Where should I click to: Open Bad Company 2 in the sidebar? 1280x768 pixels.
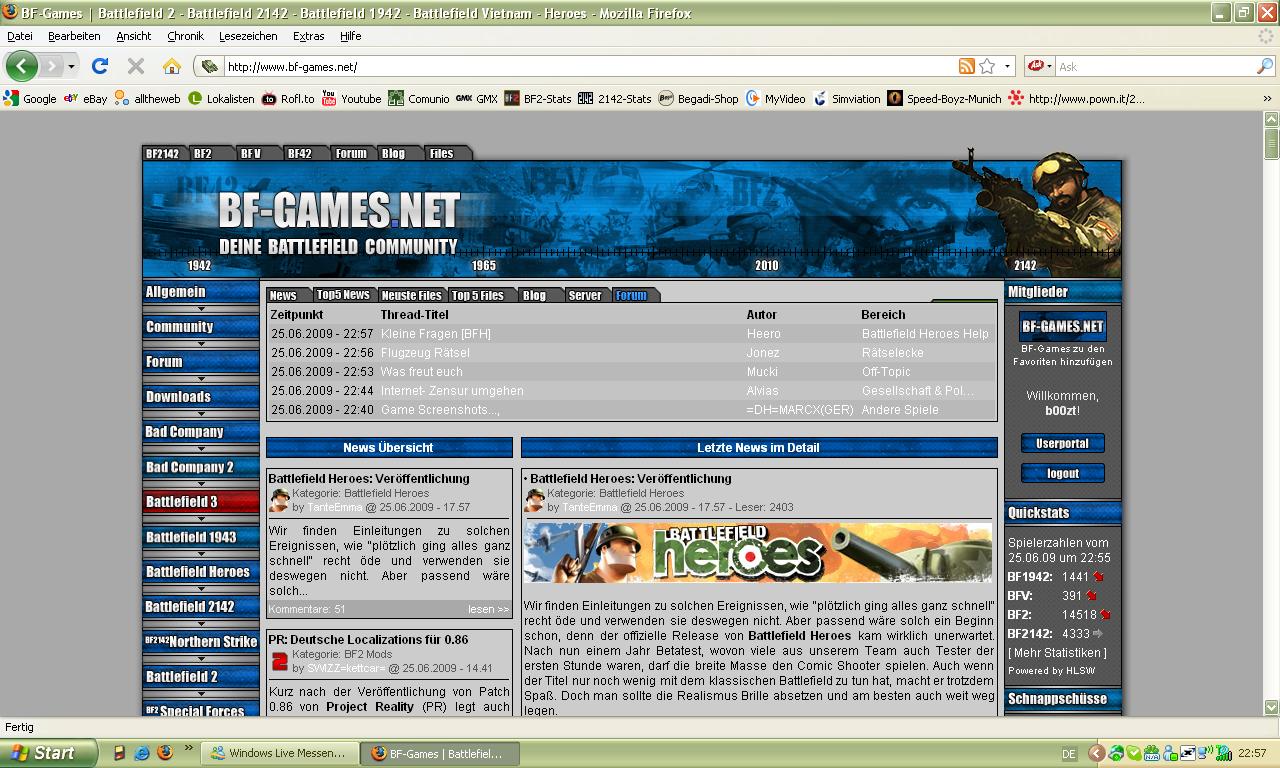201,467
